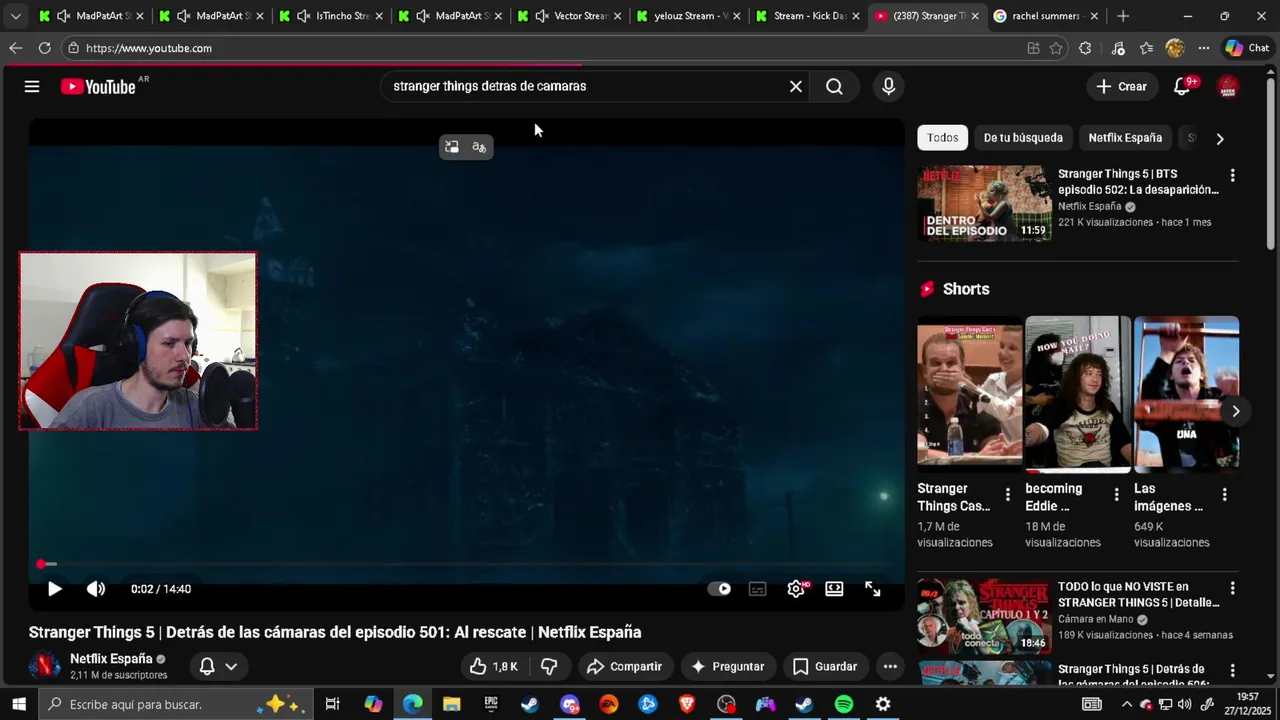Show more filter chips with arrow
The width and height of the screenshot is (1280, 720).
[x=1220, y=139]
